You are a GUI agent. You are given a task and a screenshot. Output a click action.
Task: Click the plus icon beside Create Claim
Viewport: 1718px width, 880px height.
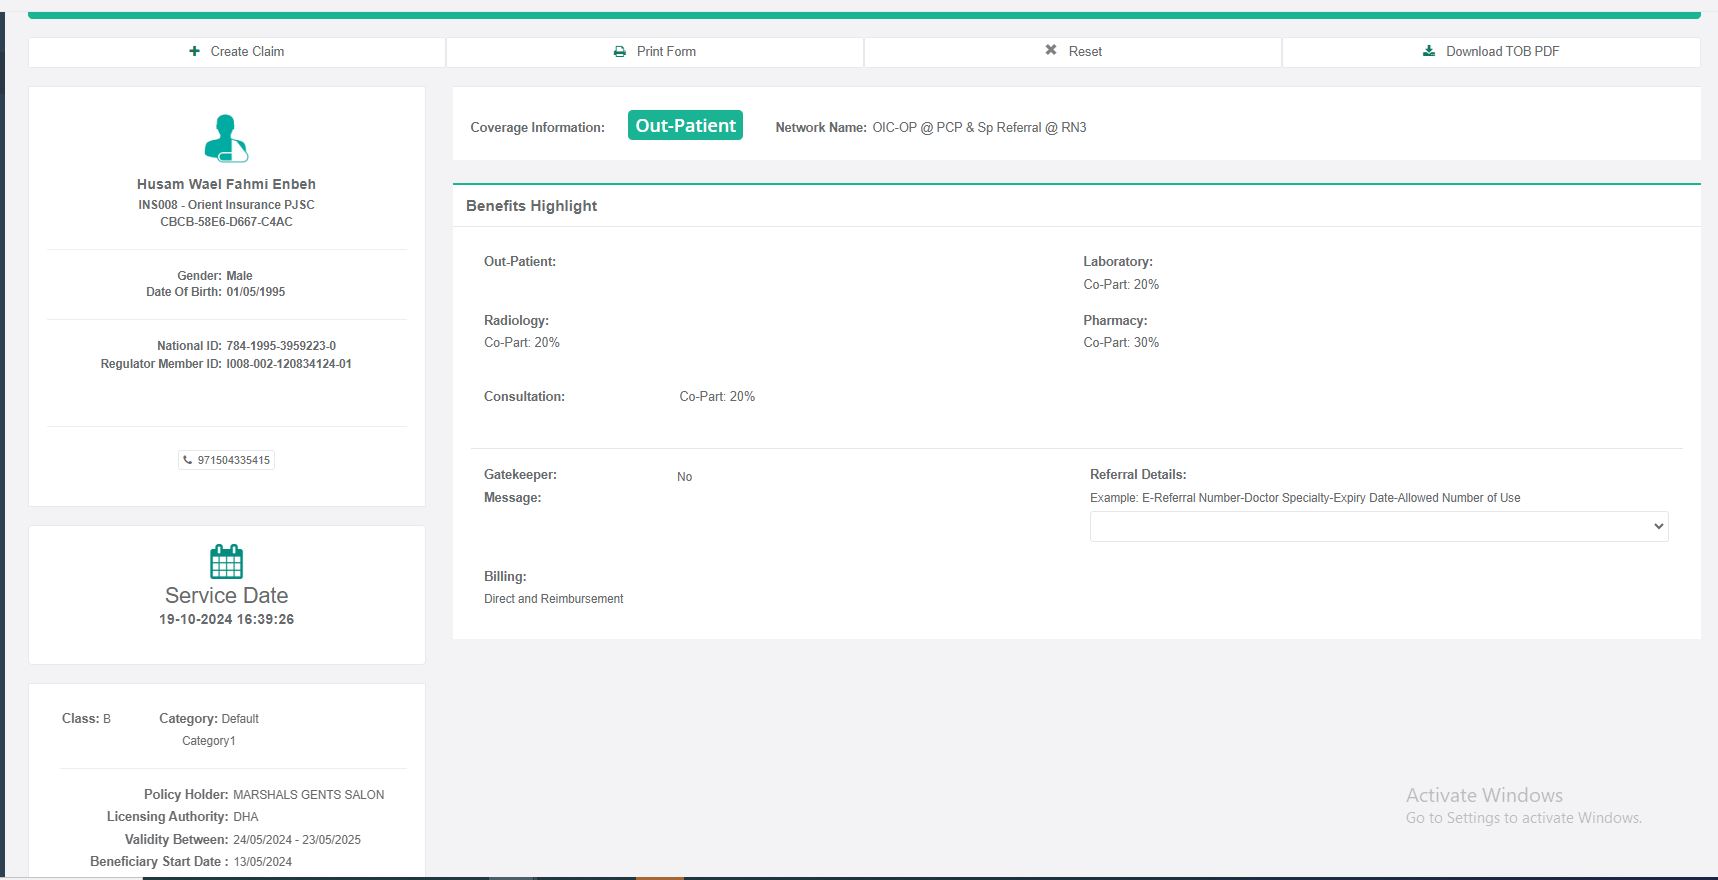point(194,51)
